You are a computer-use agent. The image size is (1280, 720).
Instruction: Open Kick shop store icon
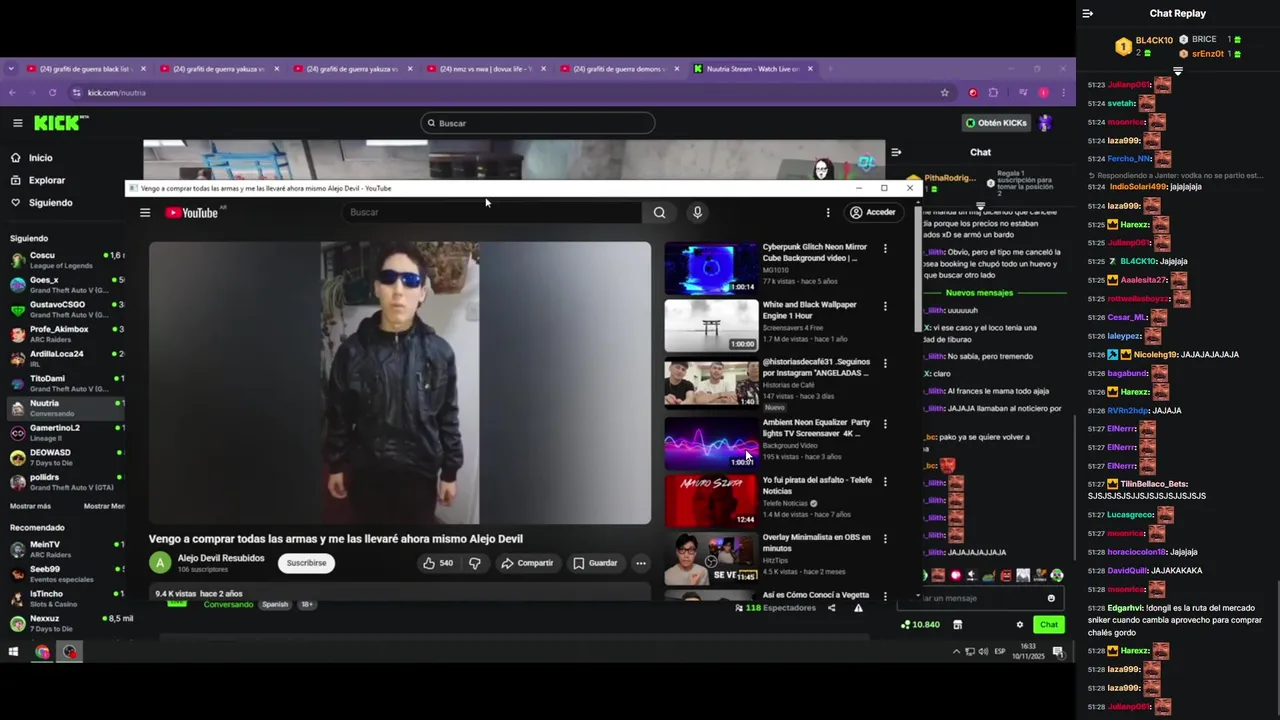[957, 625]
